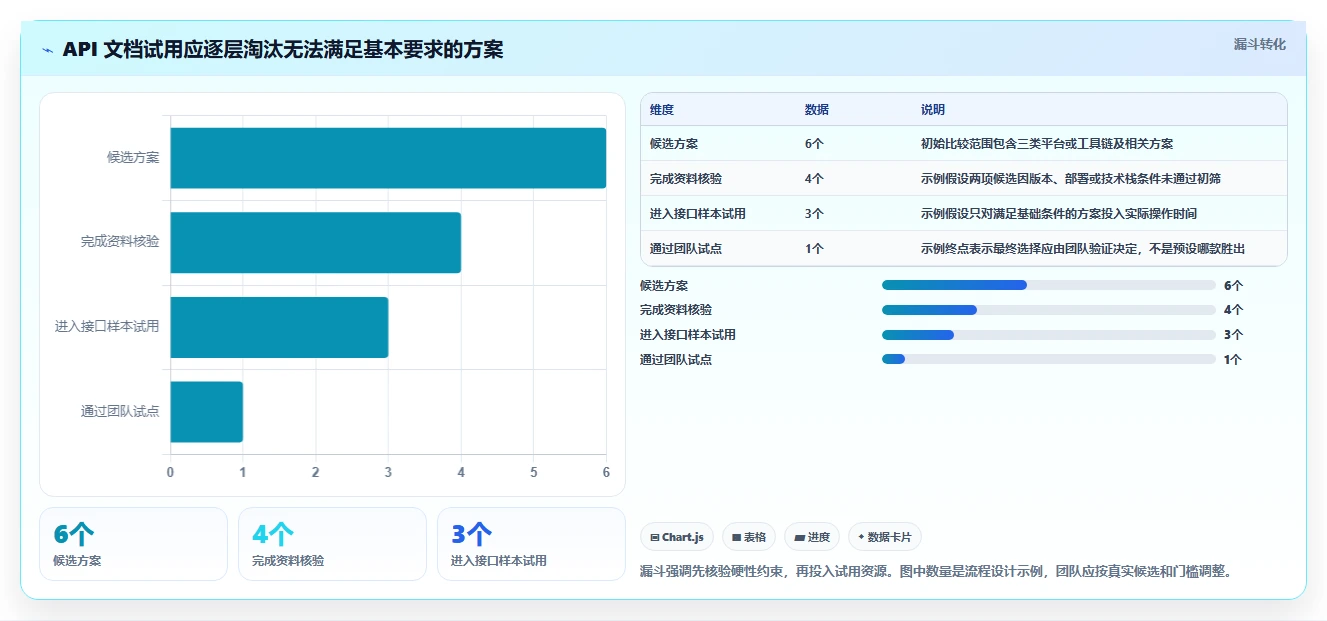Click the 1个 table data cell

coord(814,249)
